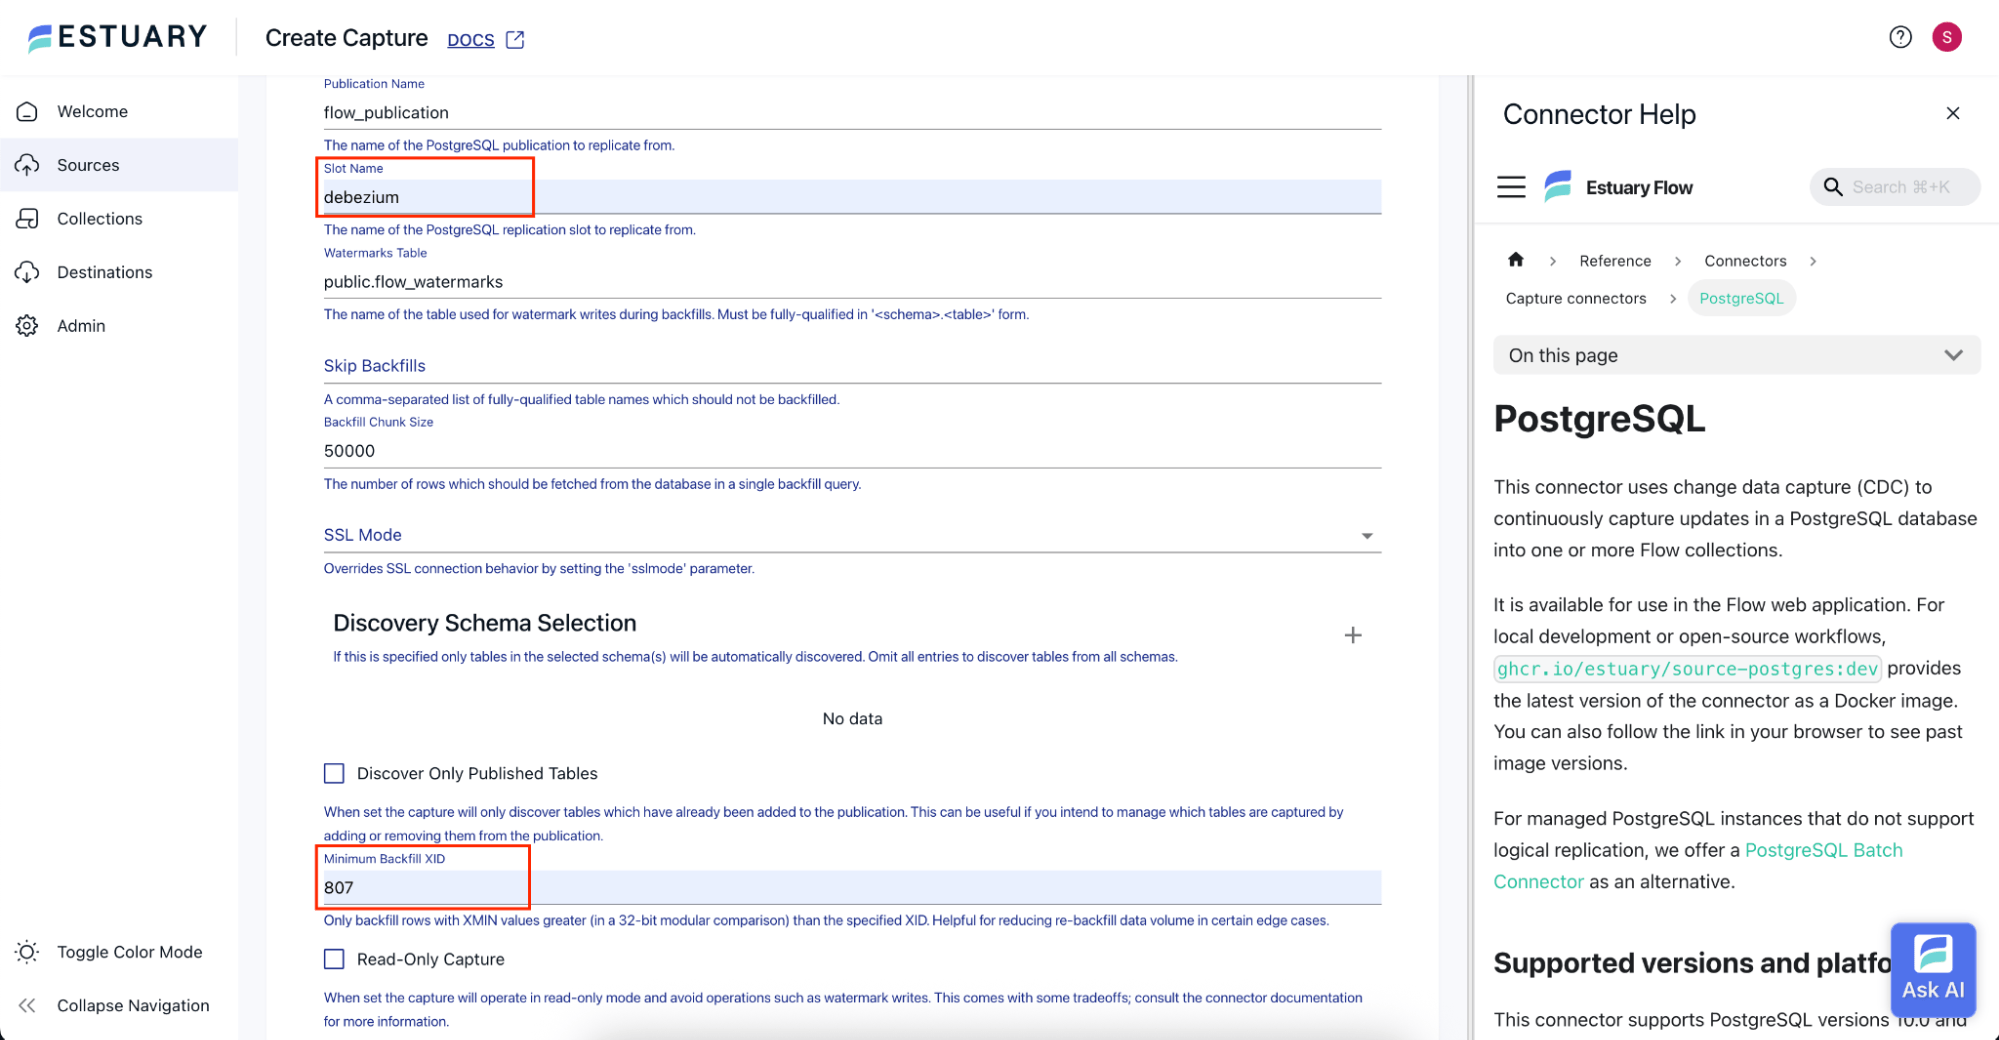Open the user avatar S menu
1999x1040 pixels.
coord(1946,37)
